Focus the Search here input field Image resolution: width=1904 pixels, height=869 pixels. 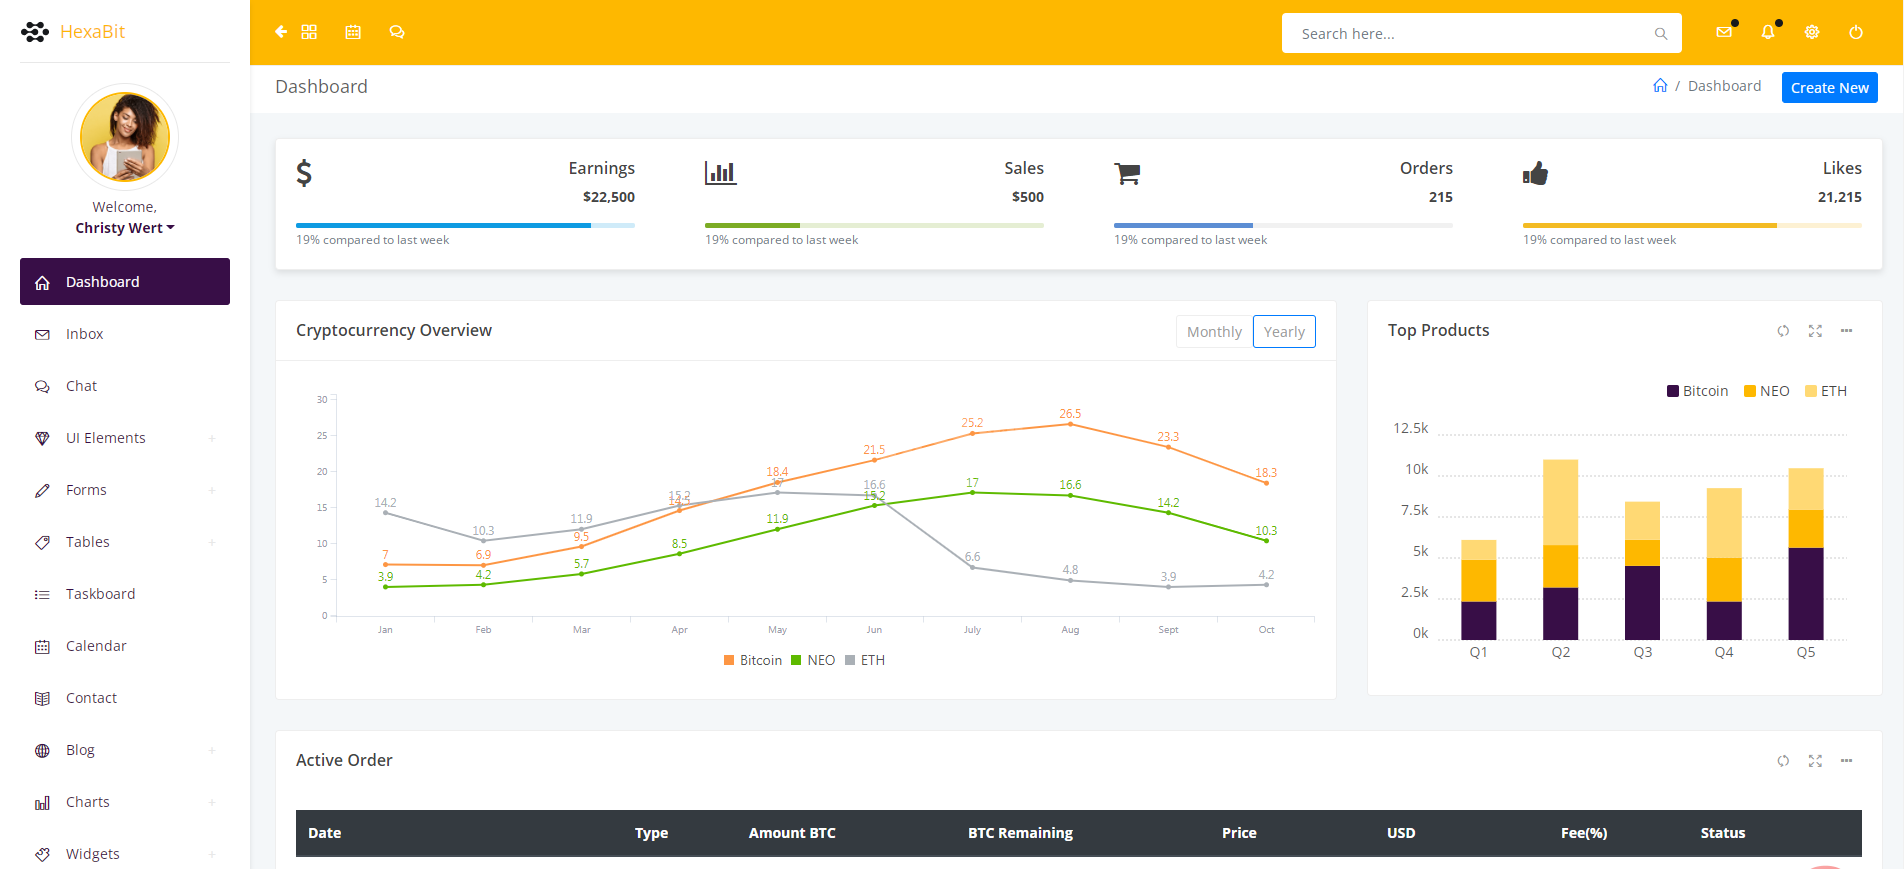pos(1482,33)
